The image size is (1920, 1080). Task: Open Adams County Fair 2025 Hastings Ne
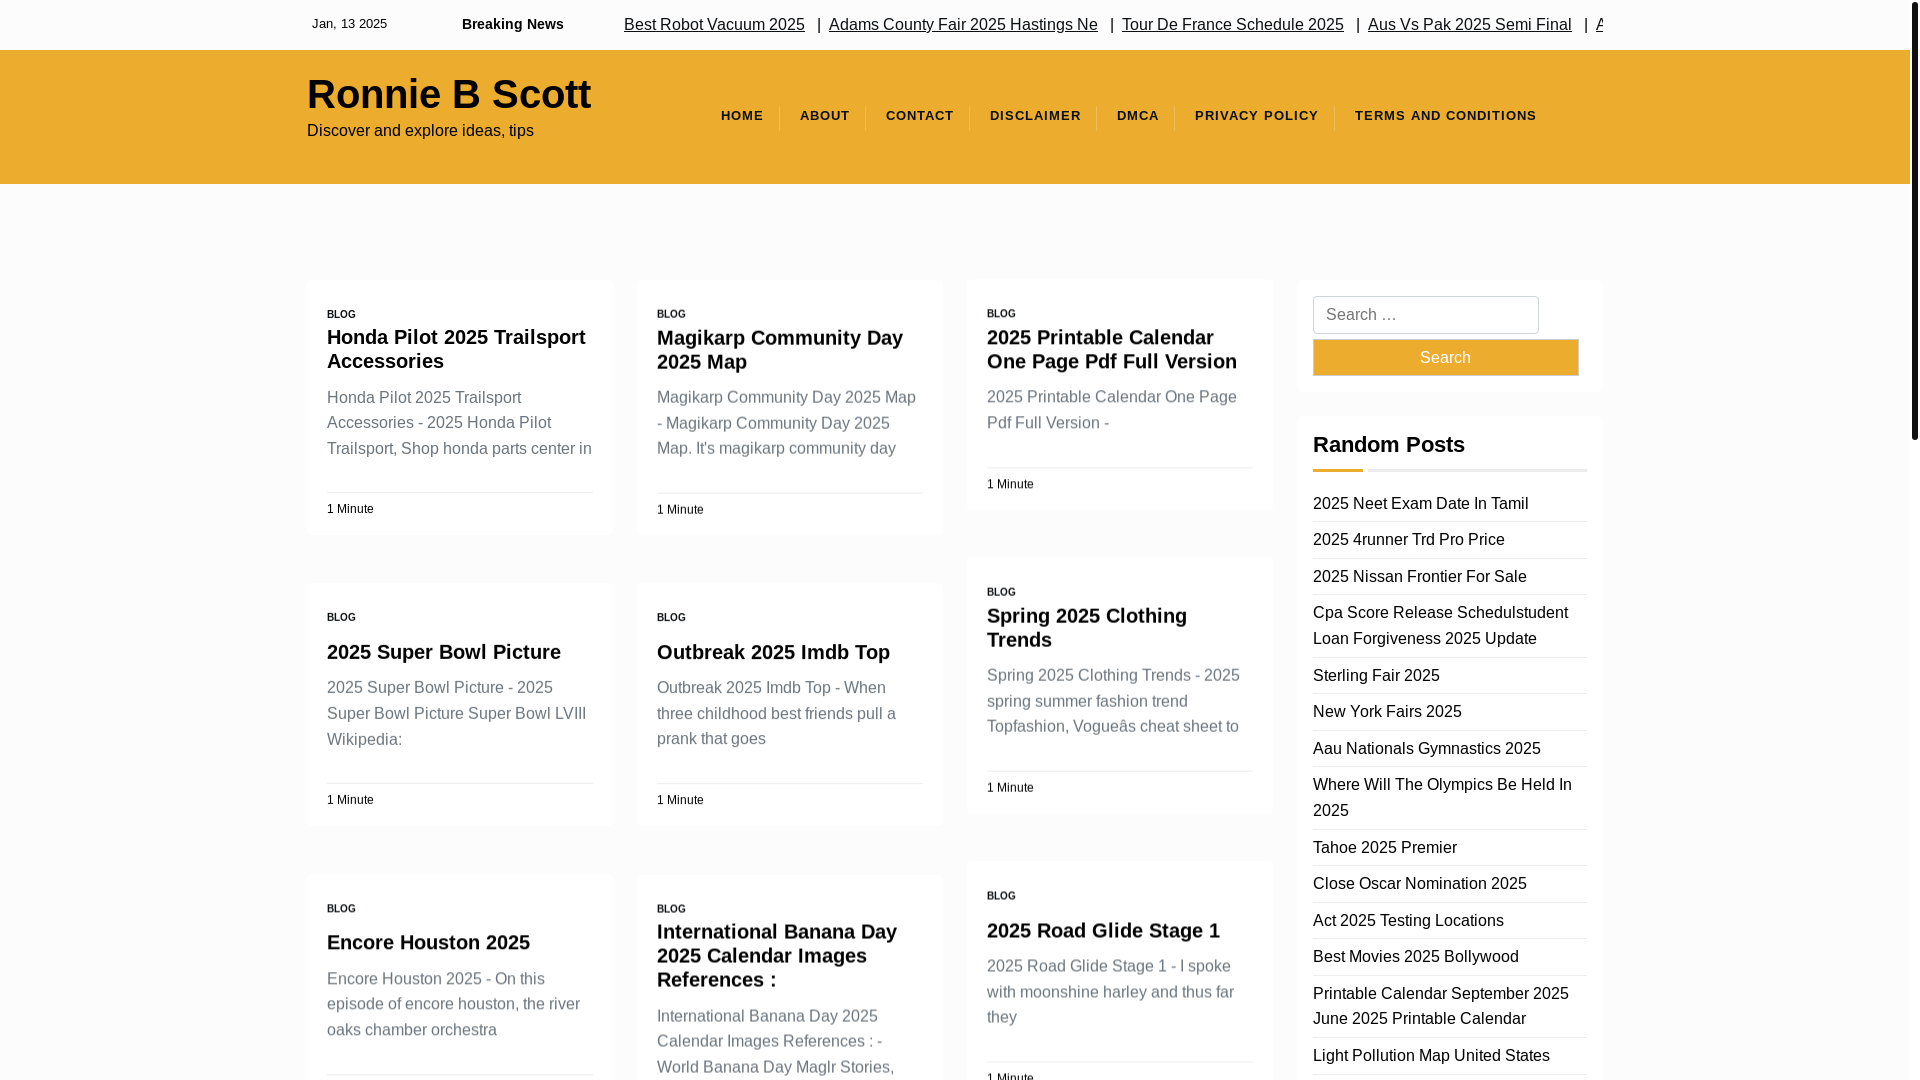click(963, 24)
